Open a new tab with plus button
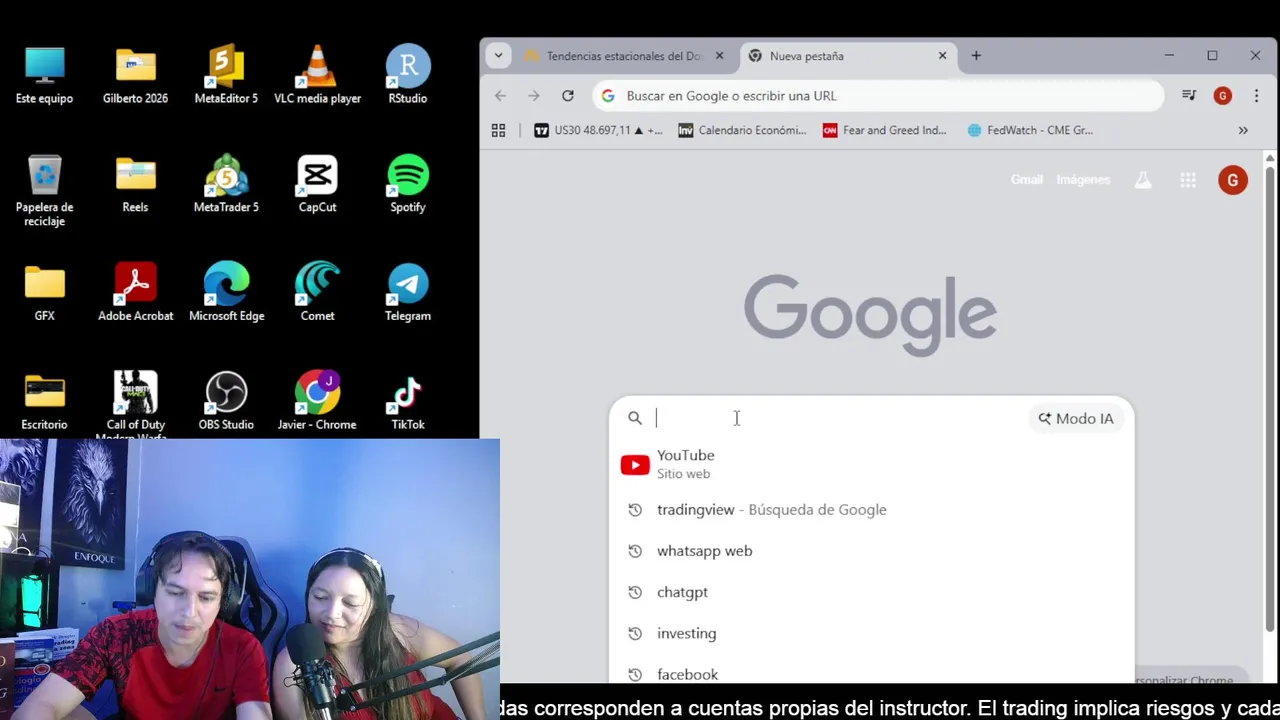The width and height of the screenshot is (1280, 720). [x=976, y=56]
